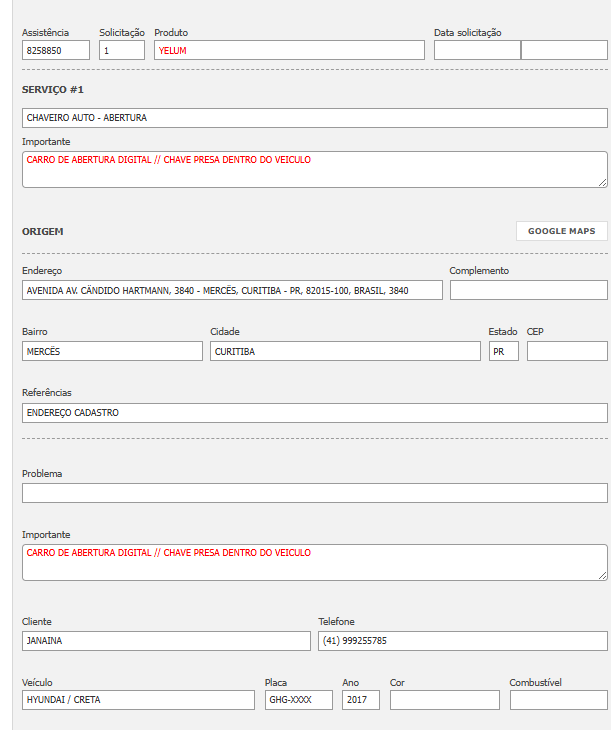This screenshot has width=611, height=730.
Task: Focus the empty CEP field
Action: click(567, 351)
